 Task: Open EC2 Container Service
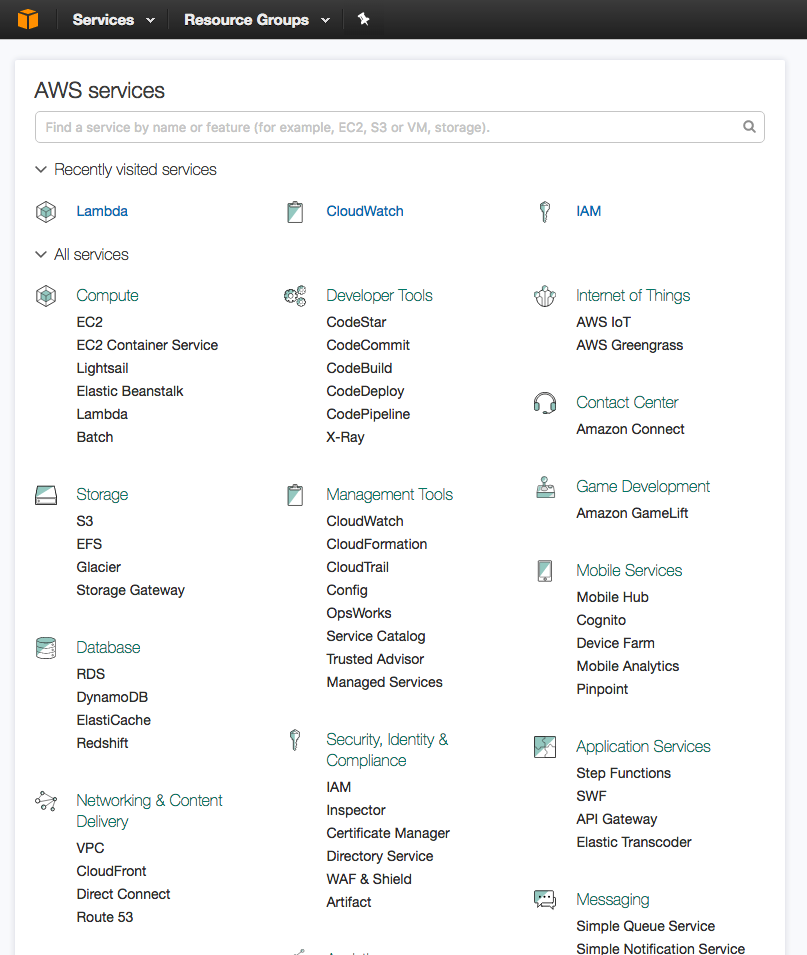[147, 345]
